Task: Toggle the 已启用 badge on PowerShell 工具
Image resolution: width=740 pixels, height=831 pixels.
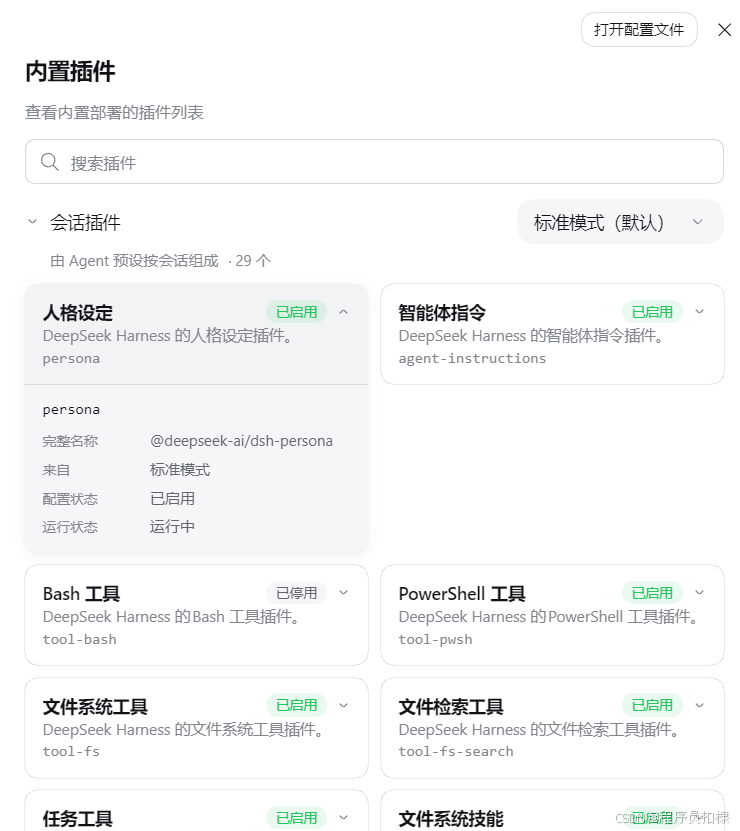Action: click(x=652, y=593)
